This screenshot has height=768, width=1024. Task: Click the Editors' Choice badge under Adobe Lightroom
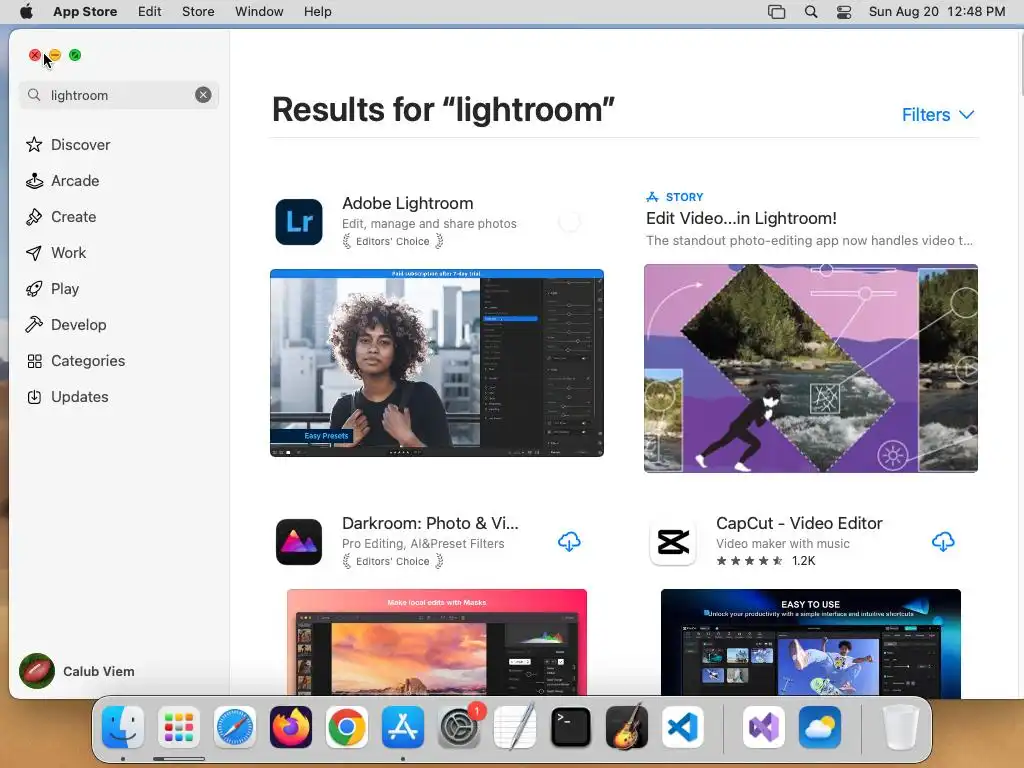coord(392,242)
